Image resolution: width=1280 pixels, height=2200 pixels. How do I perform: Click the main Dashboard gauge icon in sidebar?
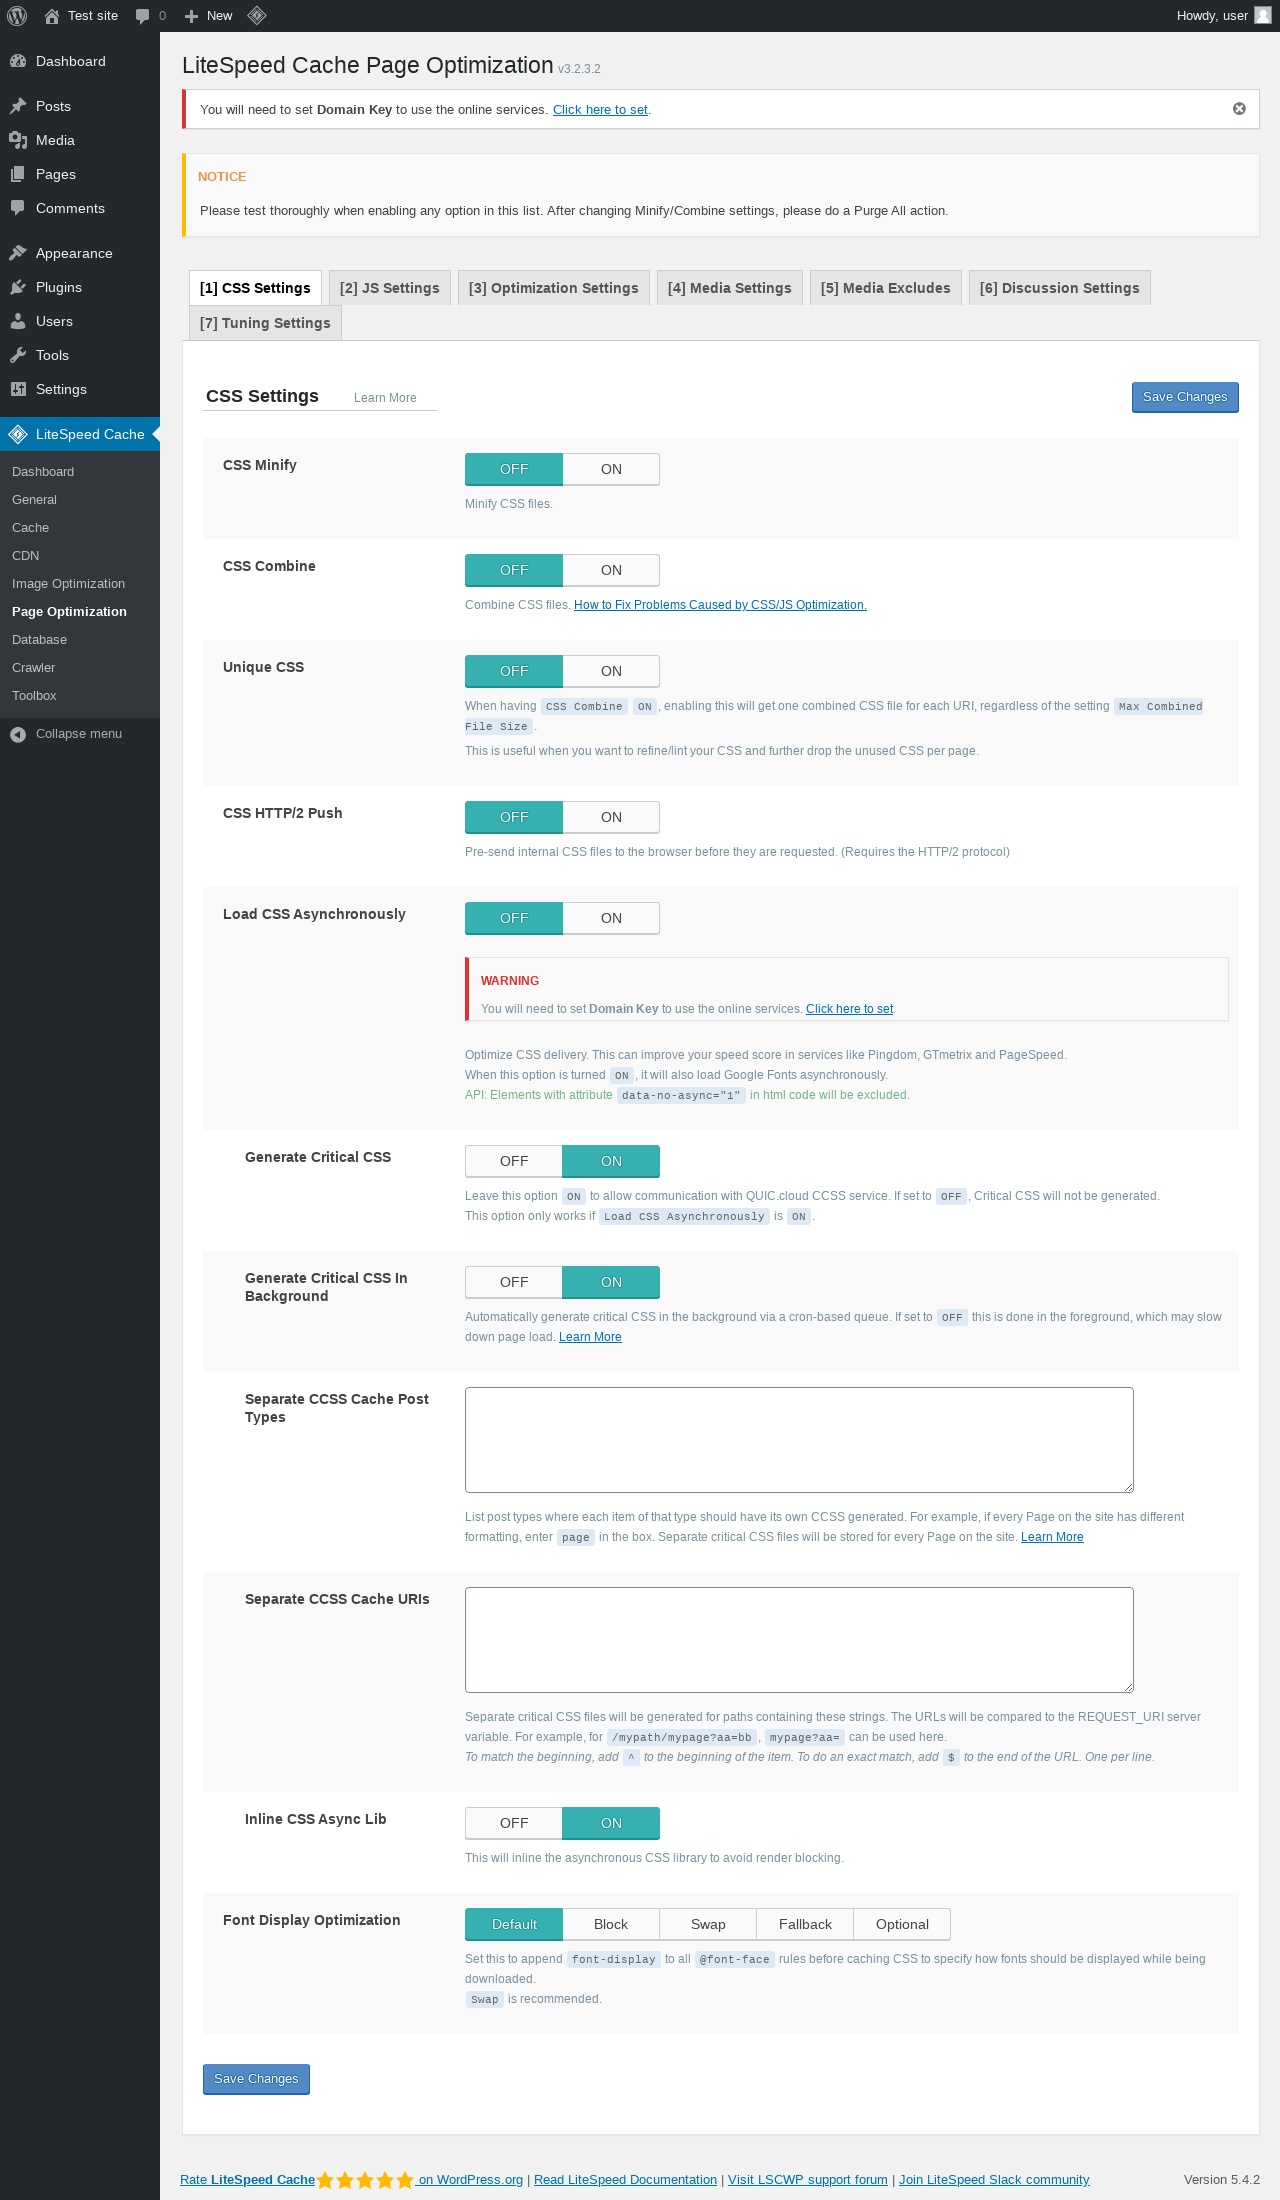tap(18, 61)
